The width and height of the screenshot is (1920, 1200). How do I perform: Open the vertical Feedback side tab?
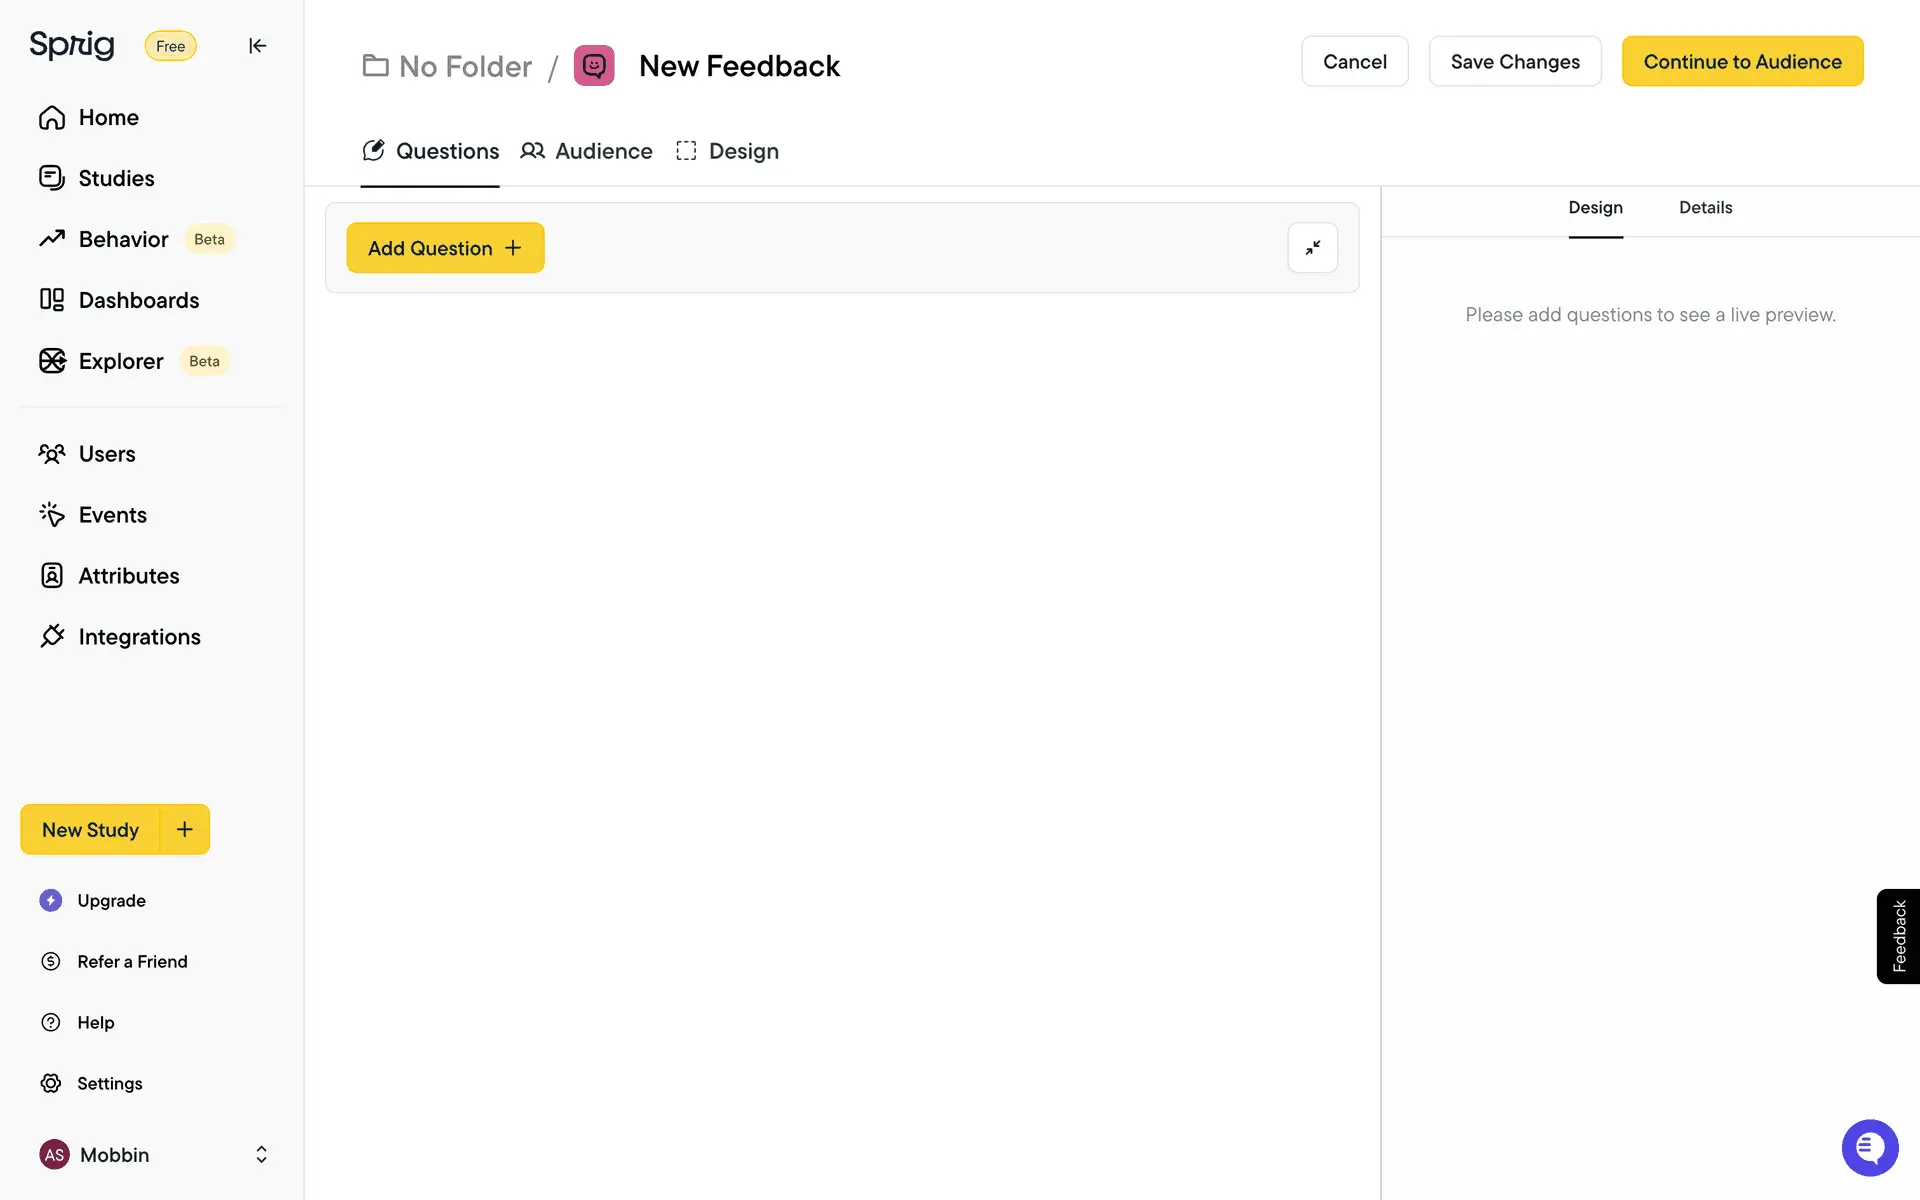(x=1898, y=936)
